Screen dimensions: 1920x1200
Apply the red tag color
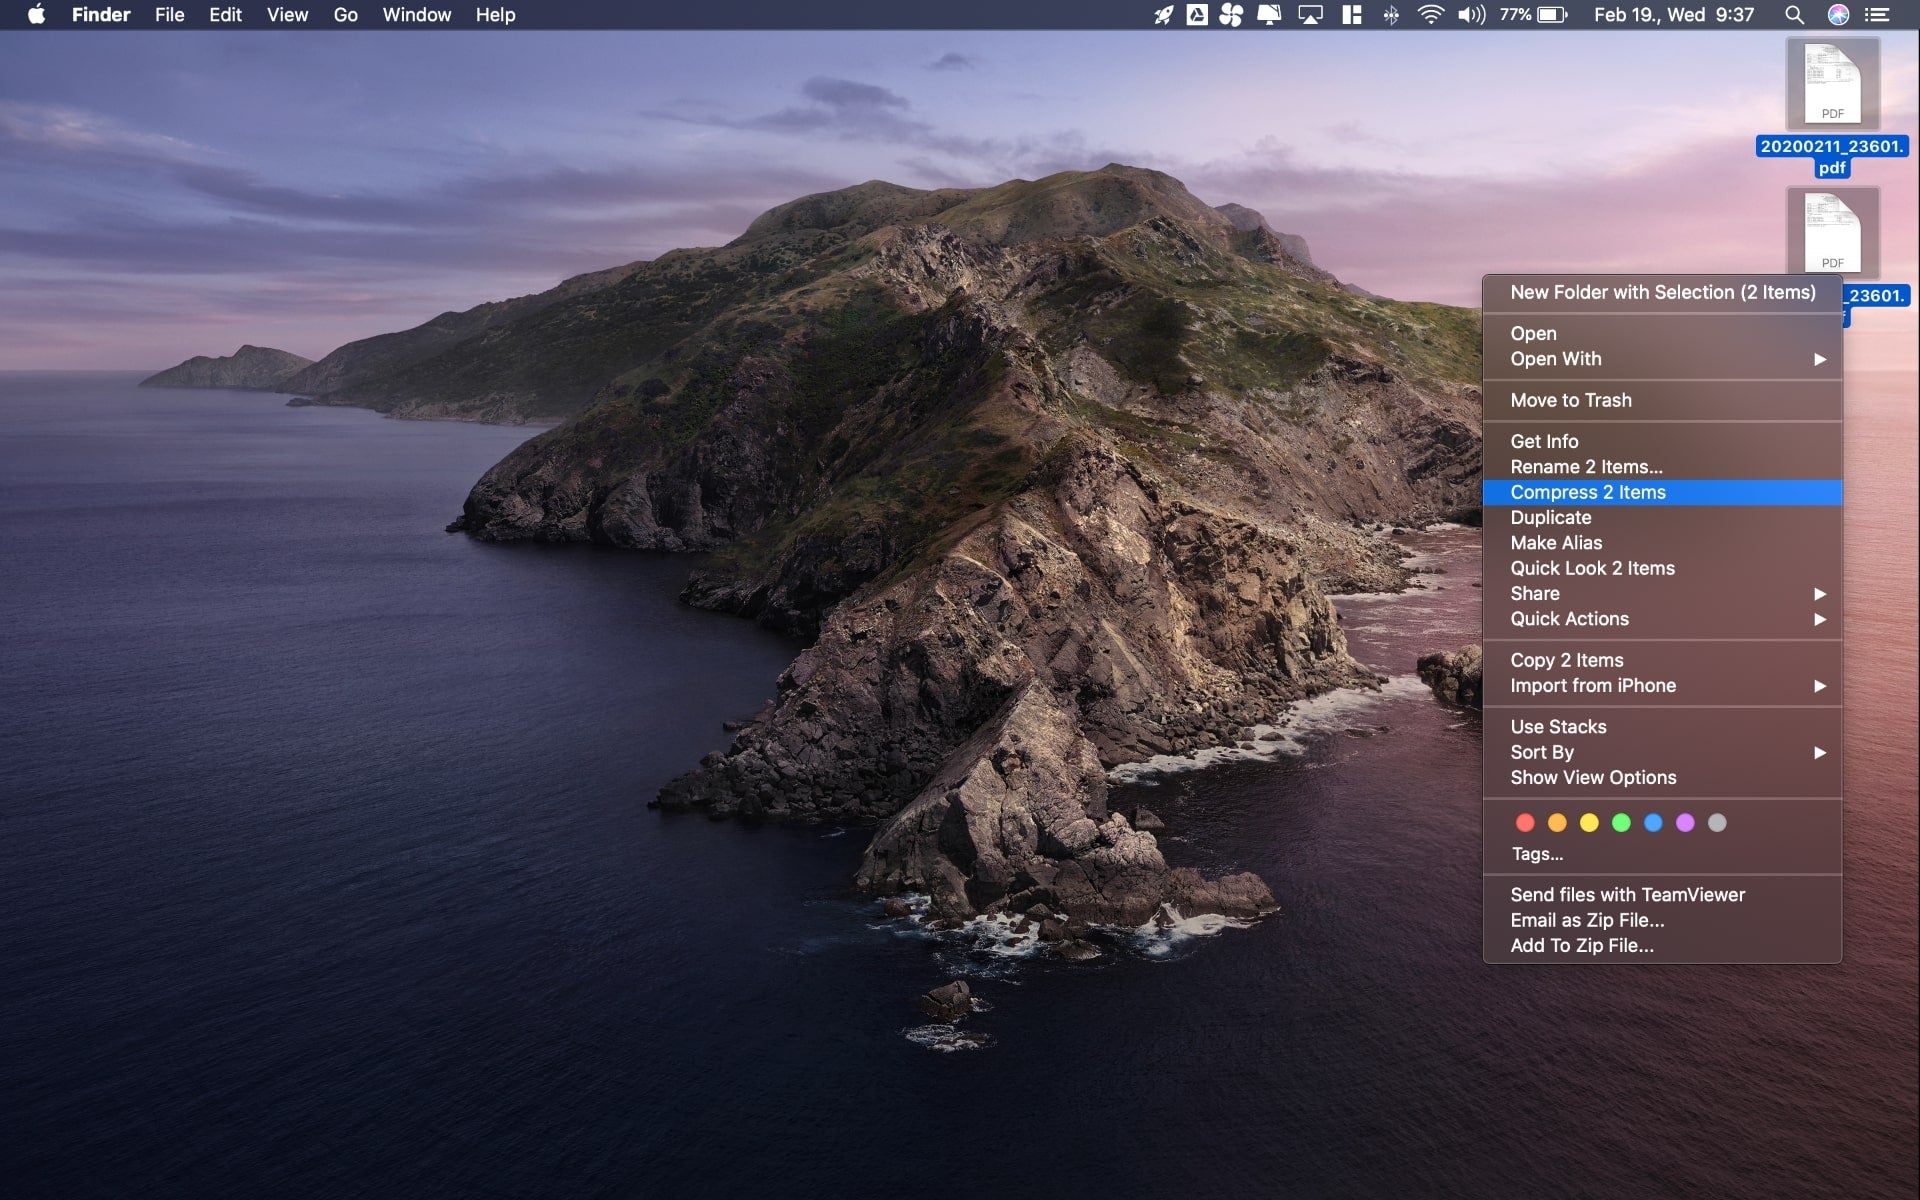pos(1525,823)
